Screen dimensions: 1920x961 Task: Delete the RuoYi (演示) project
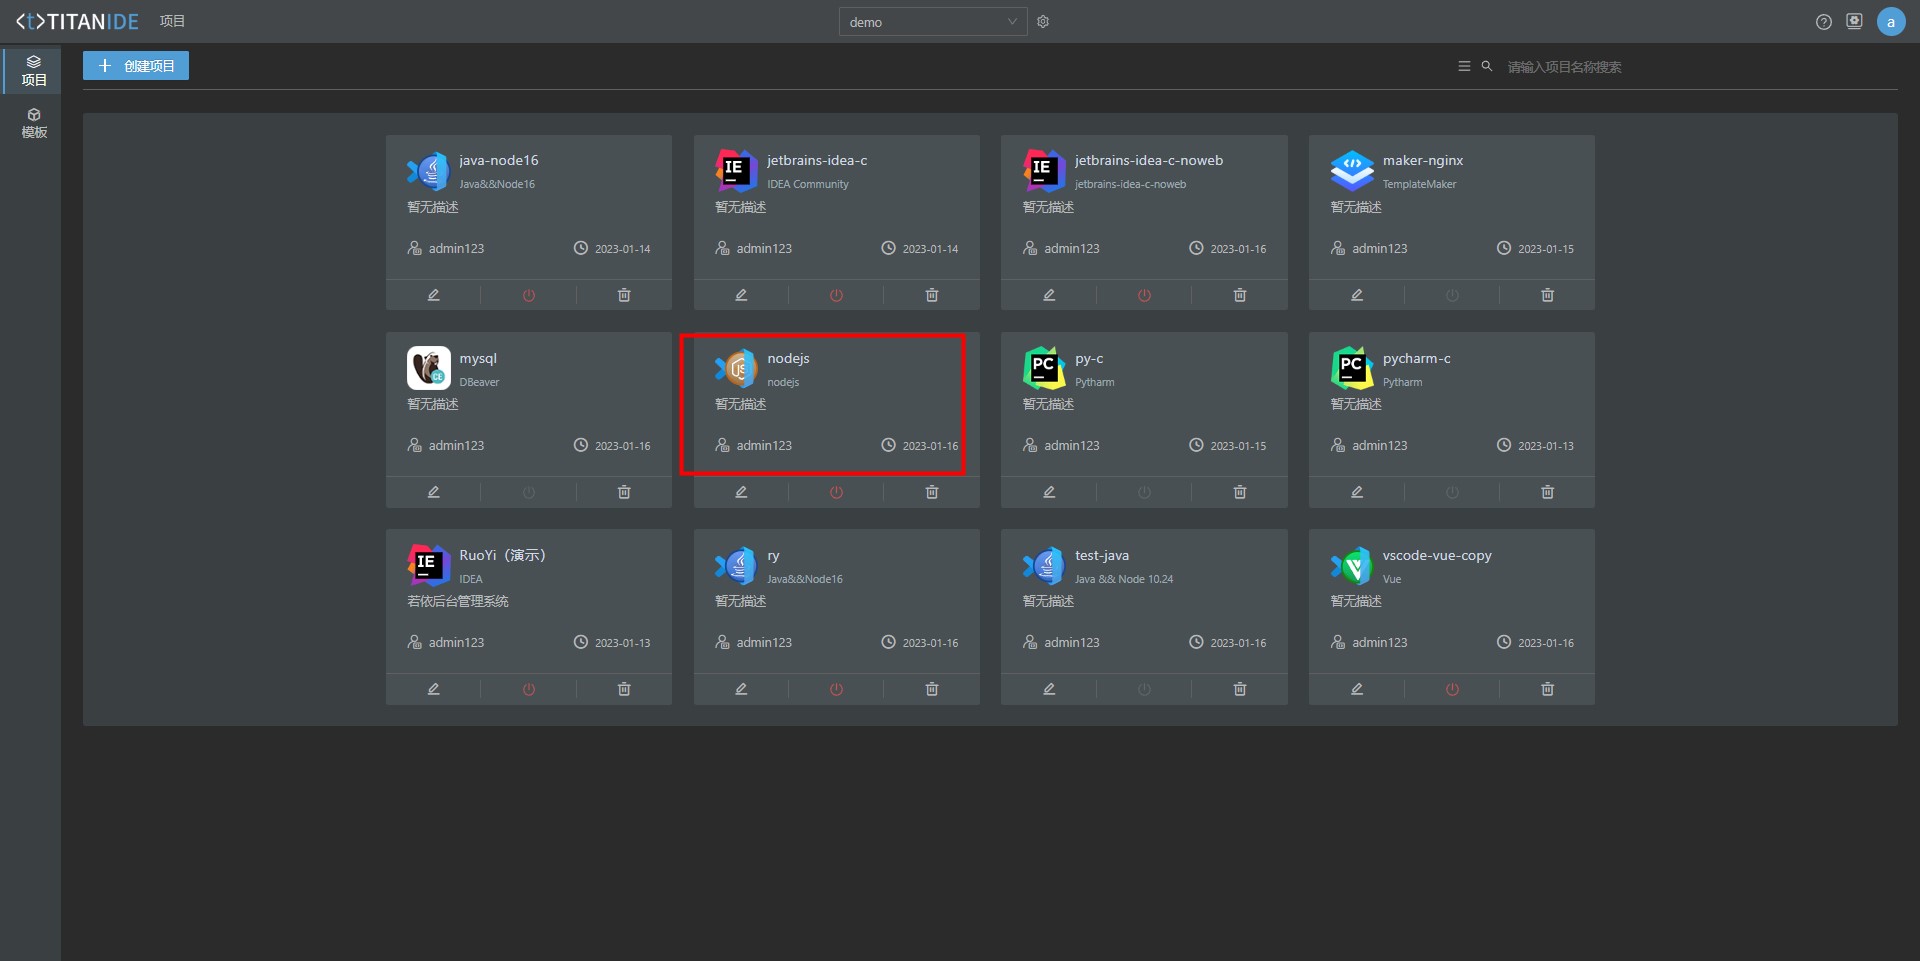(x=624, y=689)
